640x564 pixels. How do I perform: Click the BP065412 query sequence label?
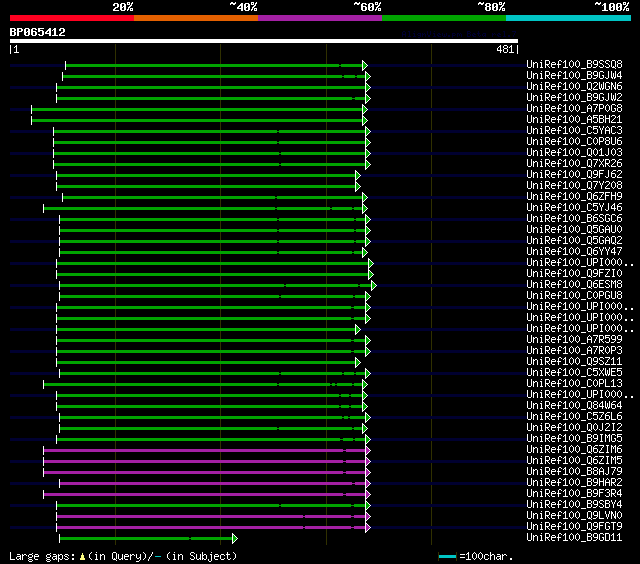pyautogui.click(x=37, y=32)
